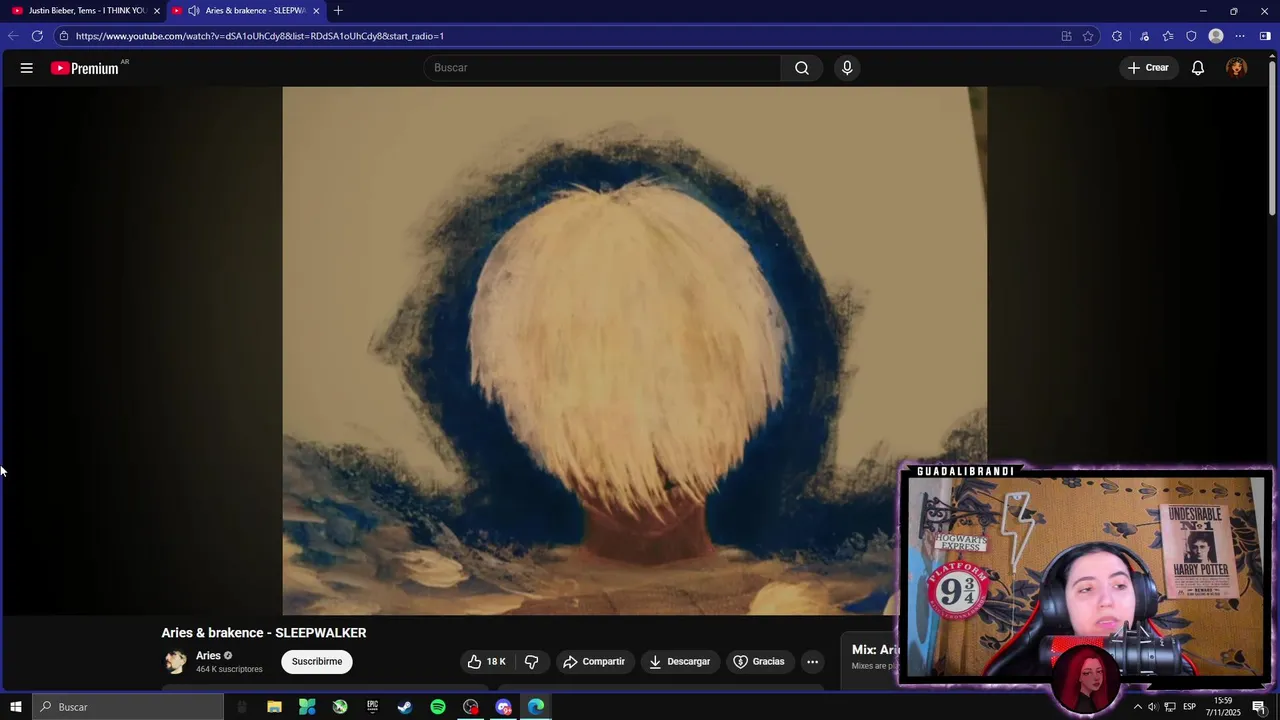
Task: Reload the page in the browser
Action: 37,36
